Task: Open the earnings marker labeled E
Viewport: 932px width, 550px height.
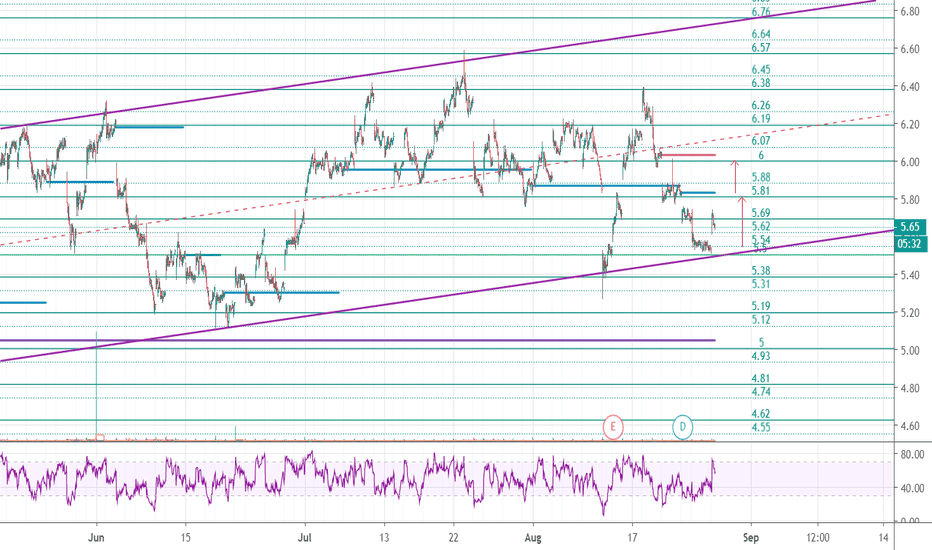Action: click(613, 427)
